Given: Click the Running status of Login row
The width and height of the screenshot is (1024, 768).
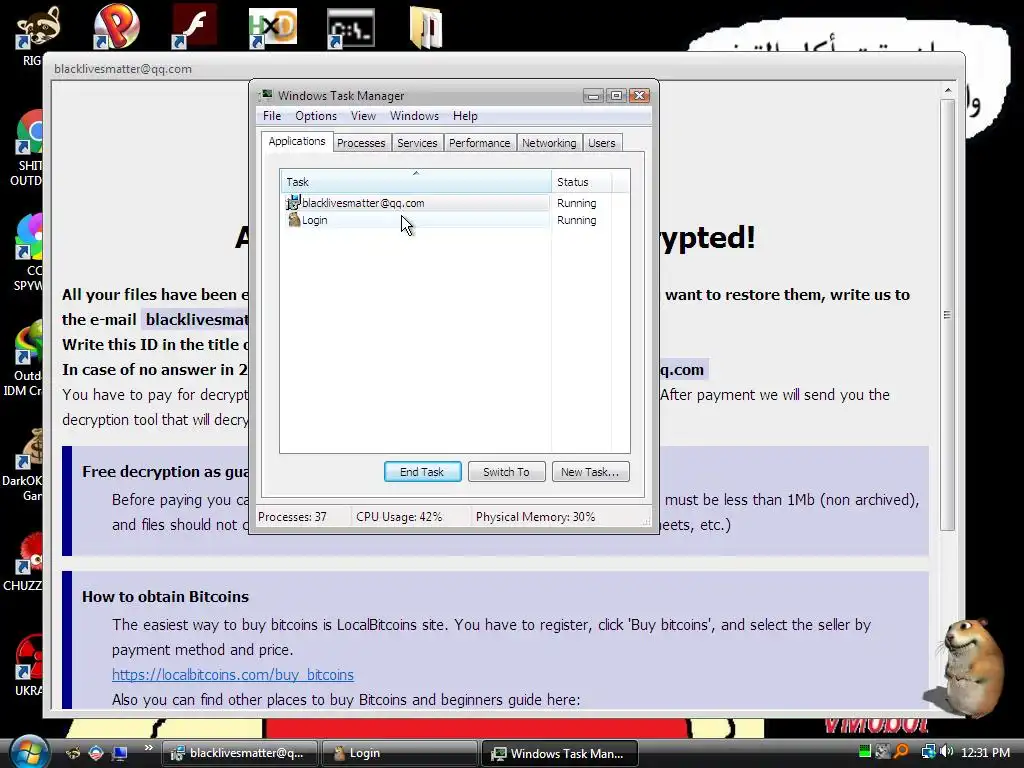Looking at the screenshot, I should click(576, 220).
